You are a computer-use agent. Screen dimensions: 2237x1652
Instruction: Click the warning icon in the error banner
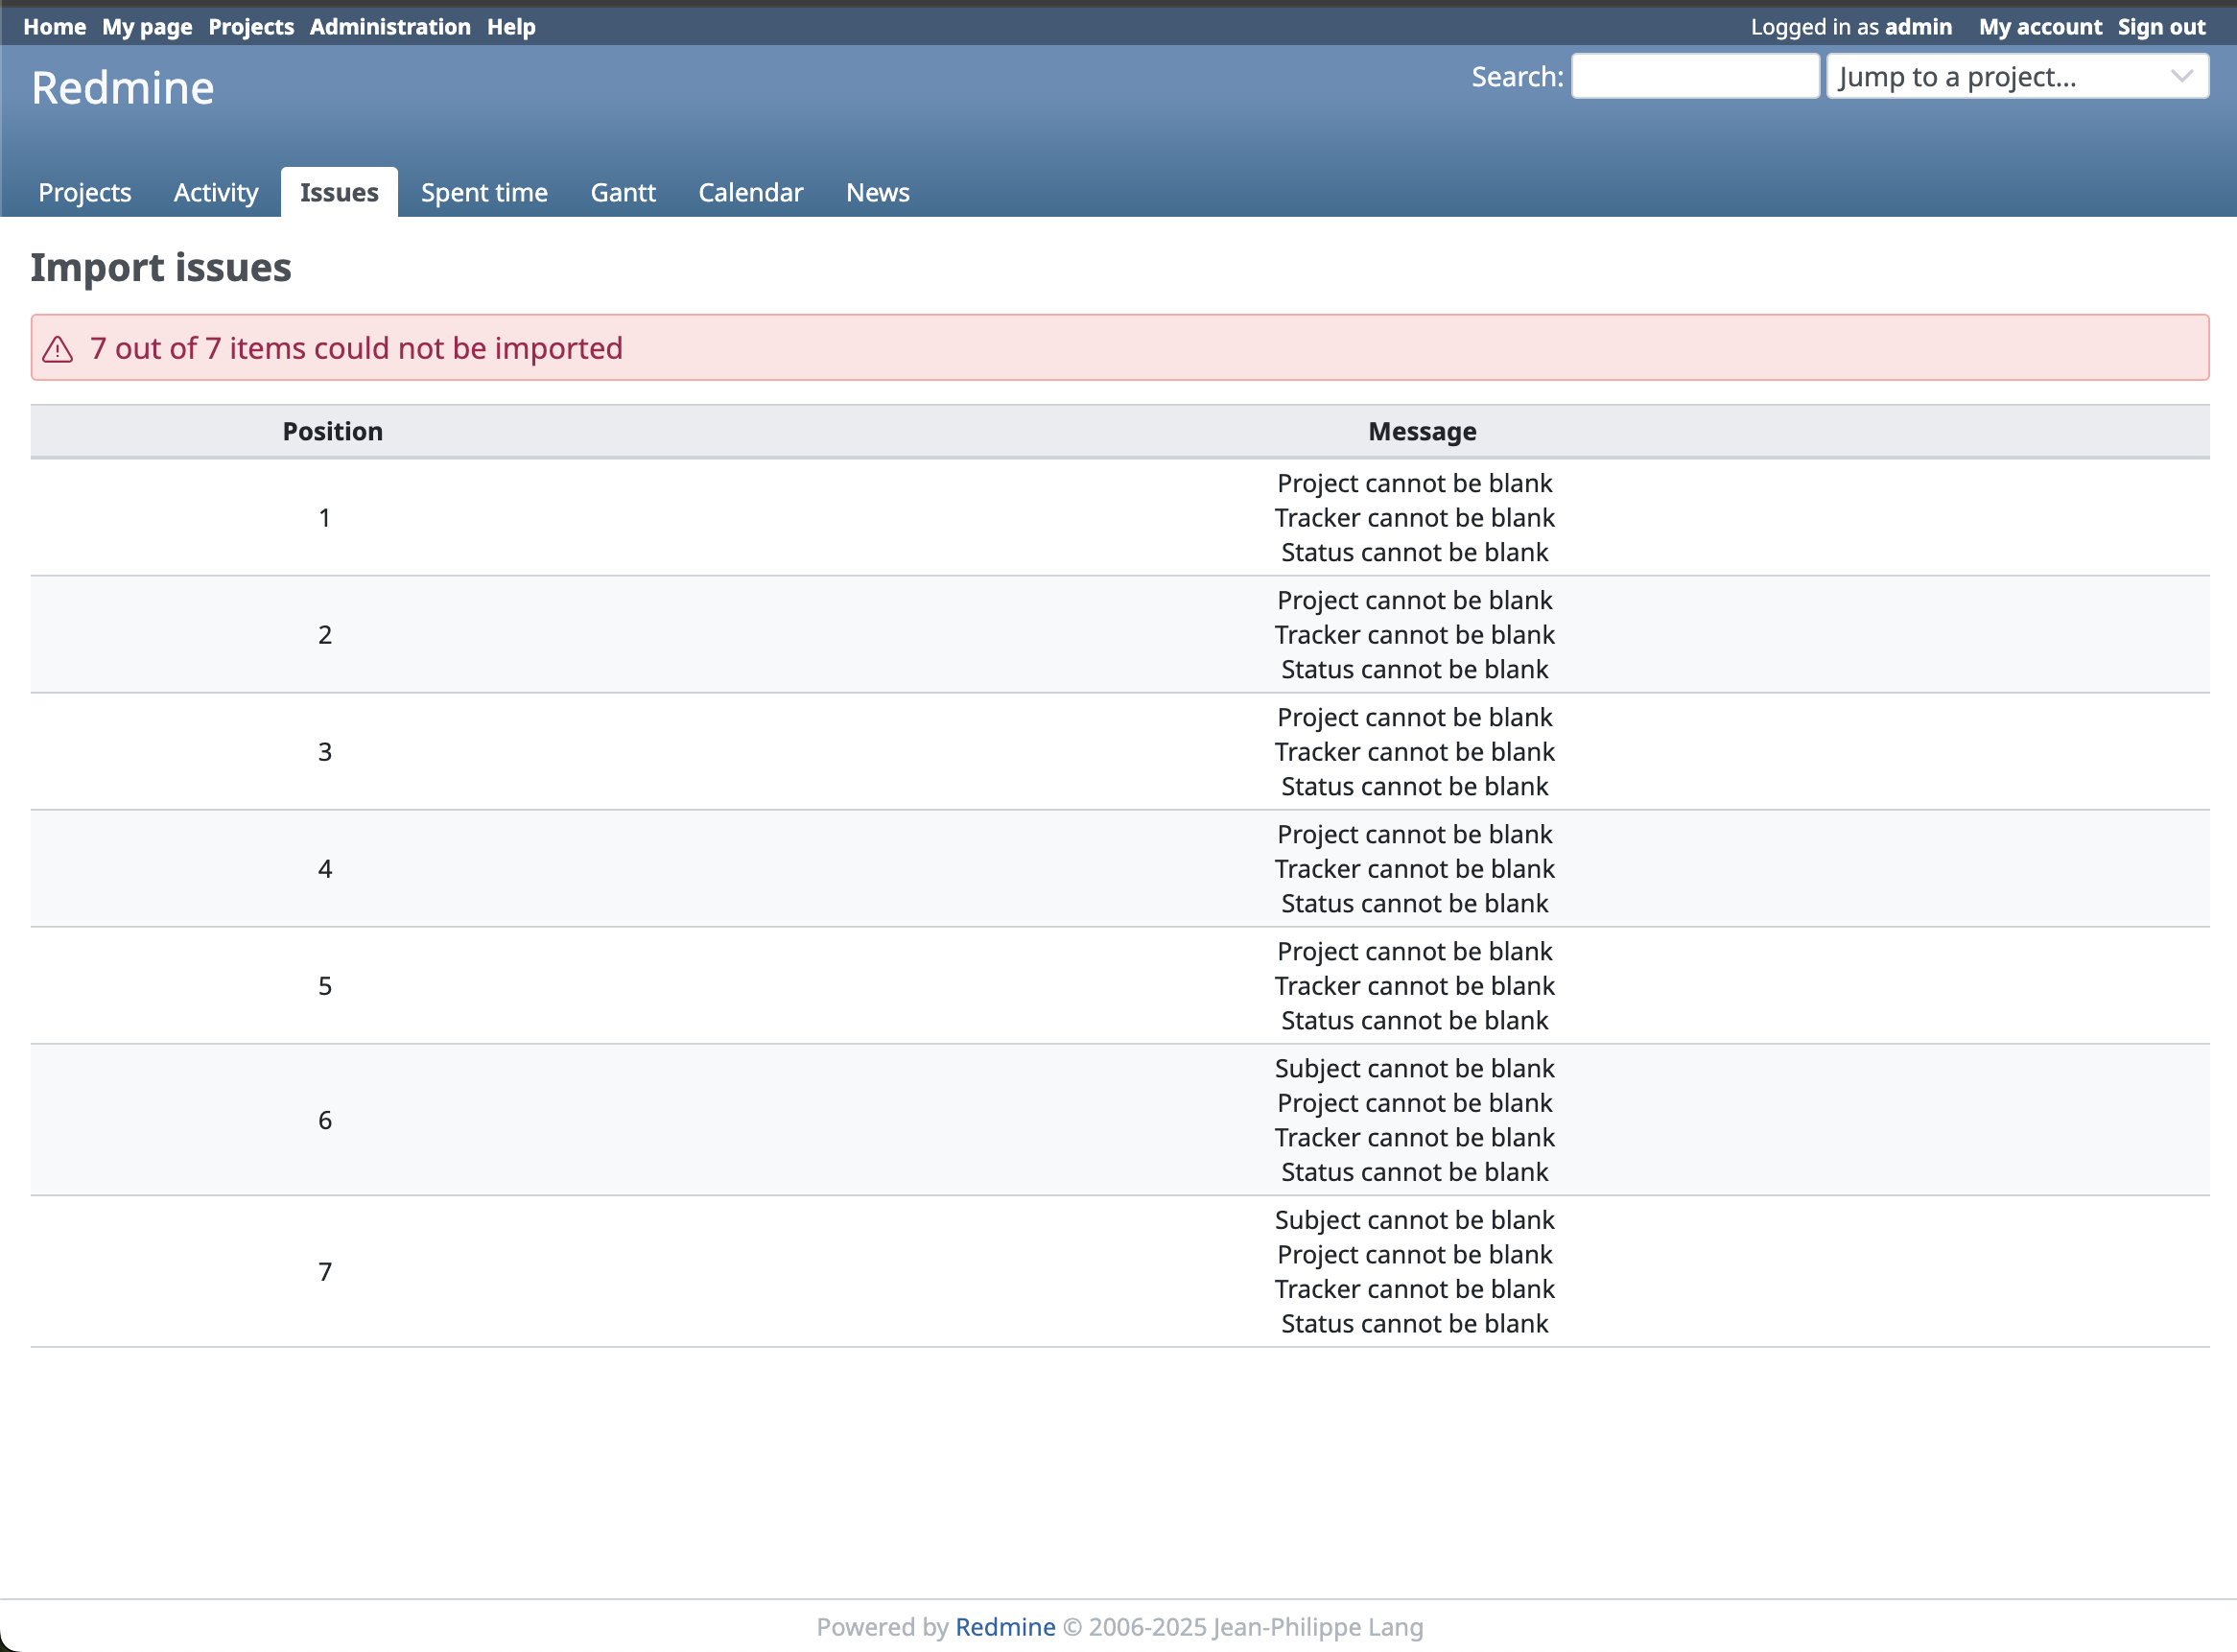click(58, 349)
